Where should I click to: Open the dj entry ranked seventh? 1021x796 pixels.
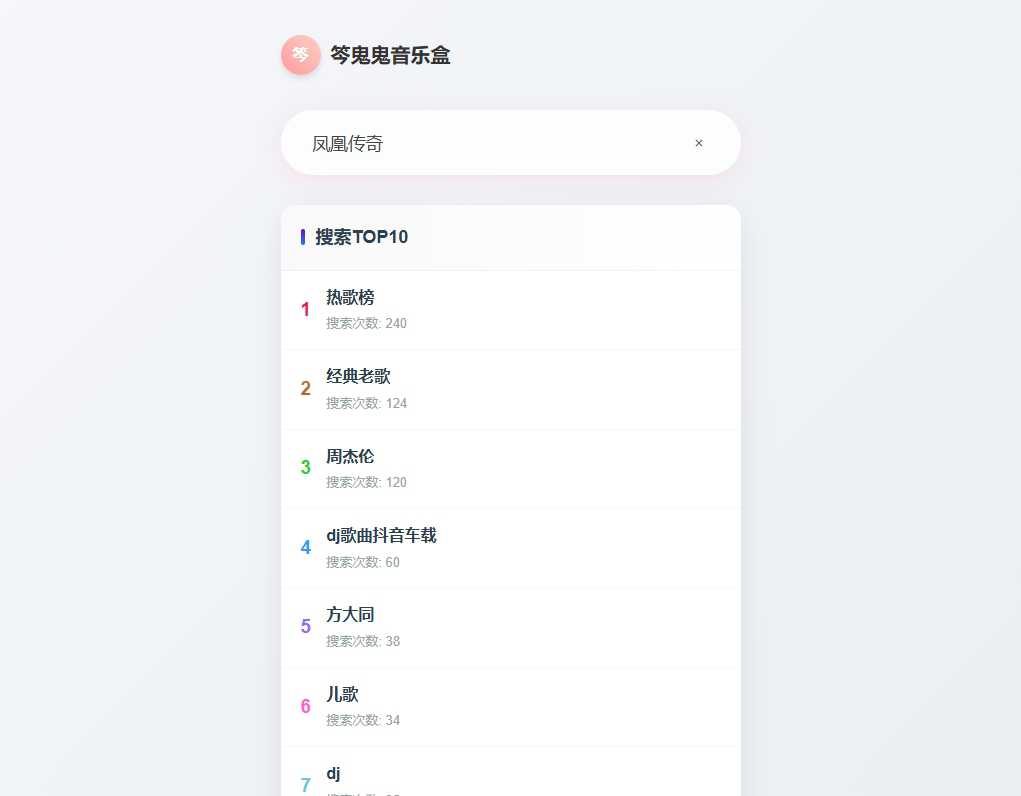[334, 773]
